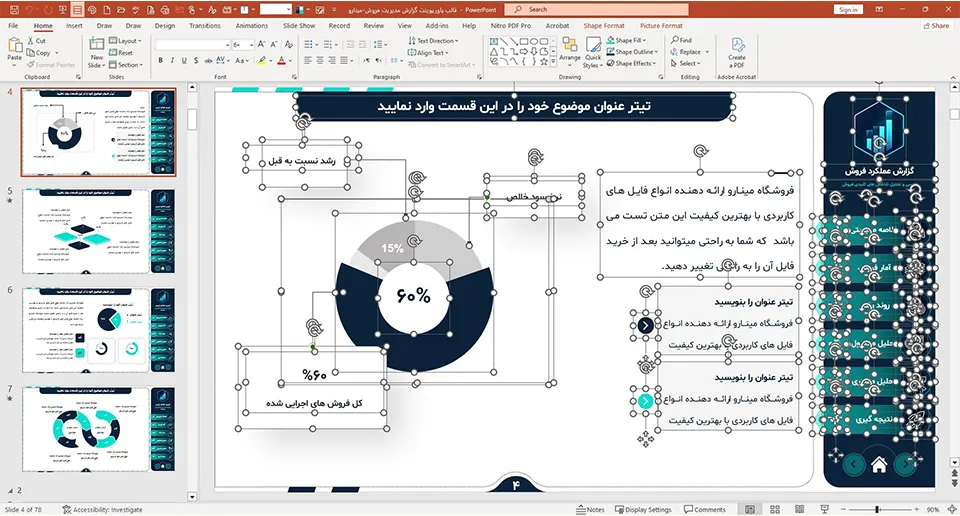Image resolution: width=960 pixels, height=516 pixels.
Task: Click red font color A button
Action: pyautogui.click(x=281, y=61)
